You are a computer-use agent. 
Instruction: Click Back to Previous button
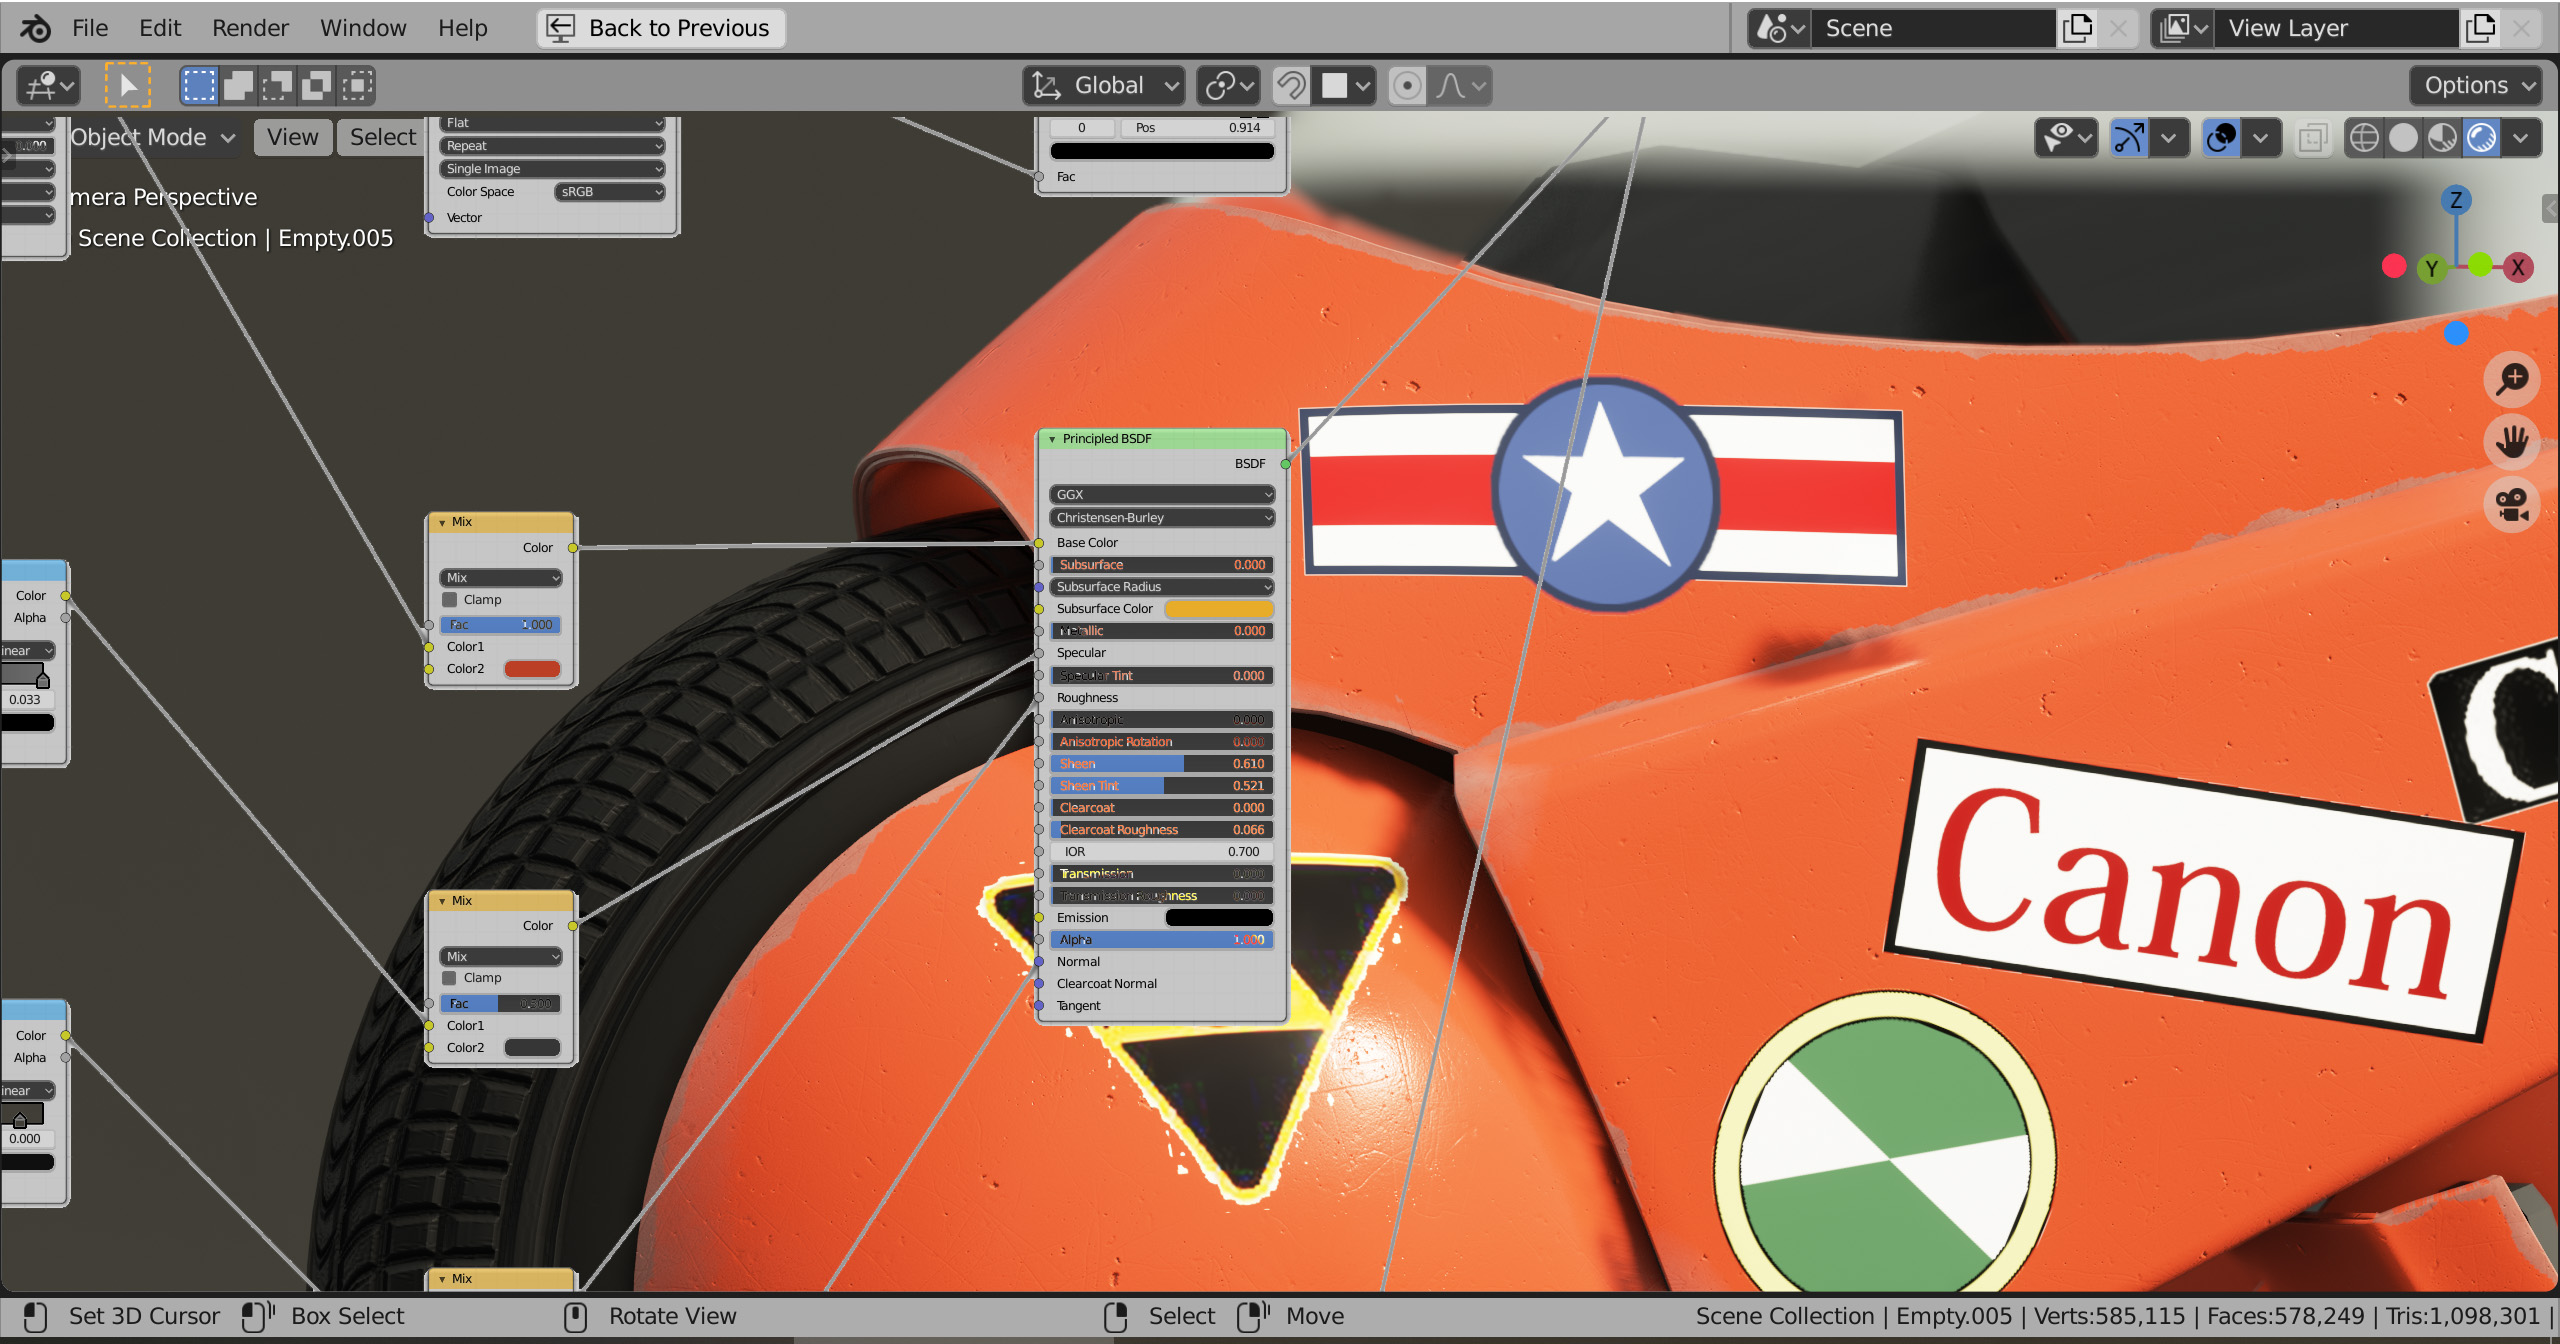tap(661, 28)
